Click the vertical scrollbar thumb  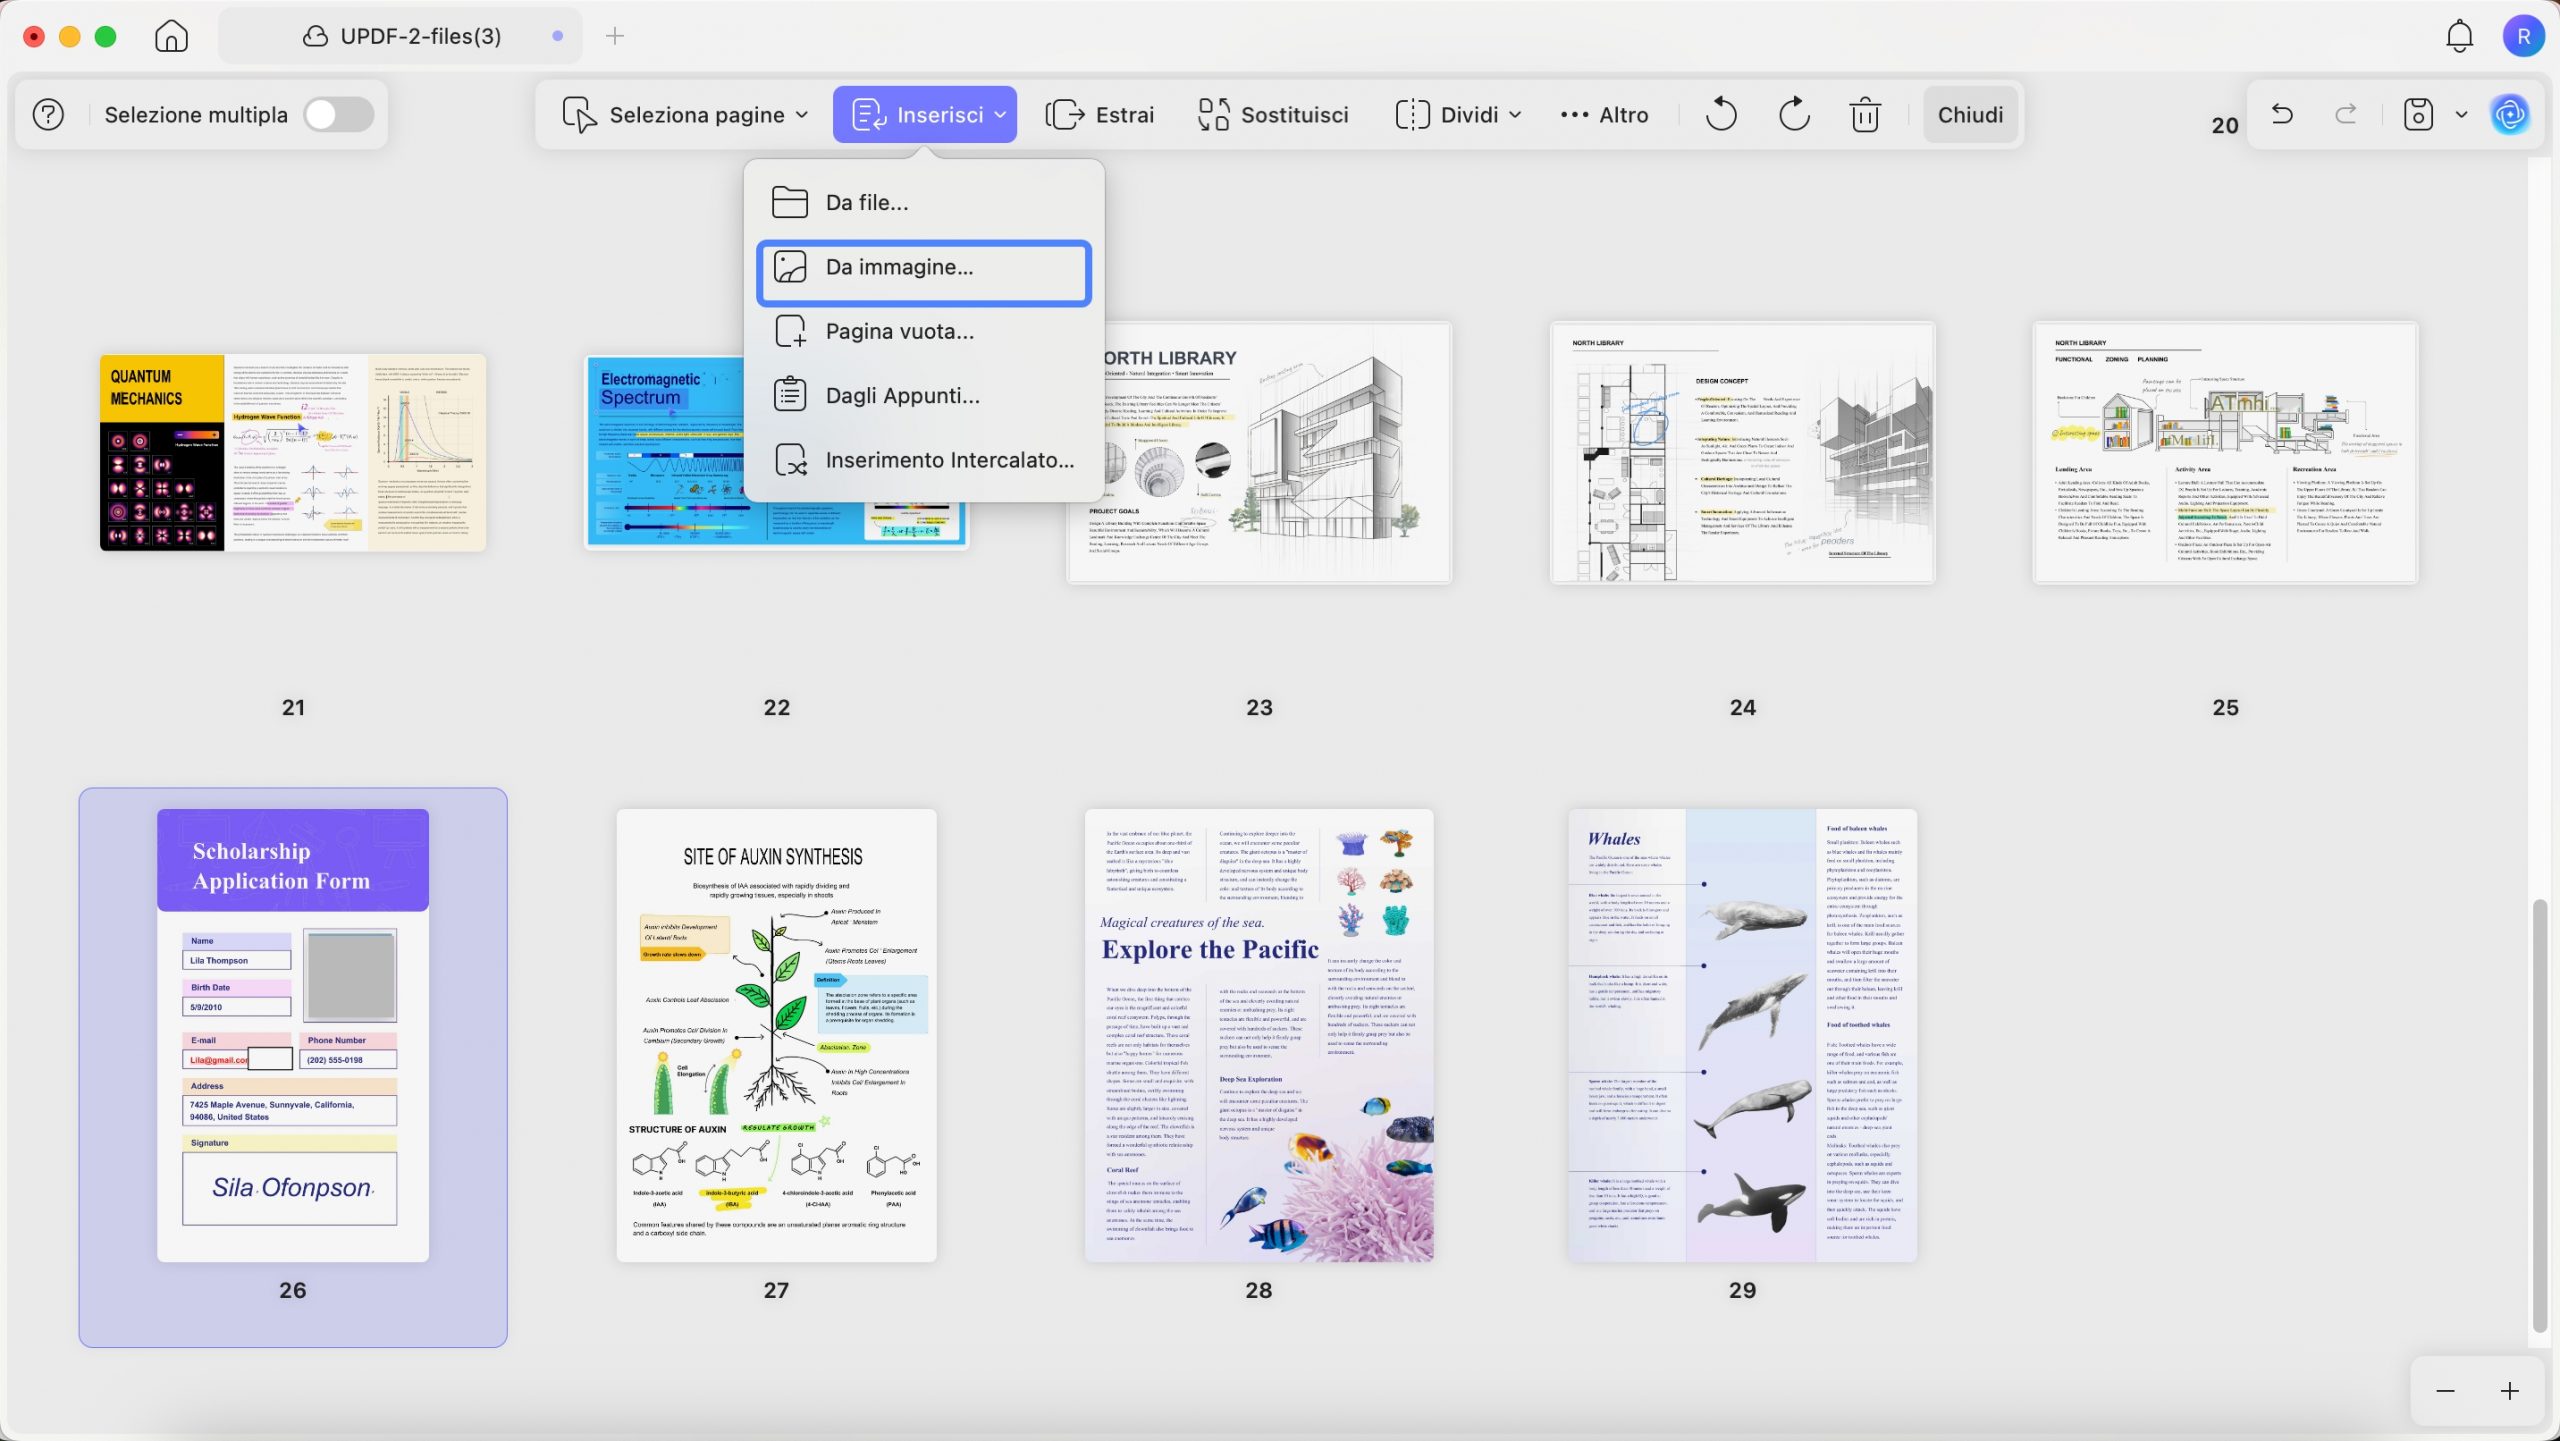(2539, 1115)
